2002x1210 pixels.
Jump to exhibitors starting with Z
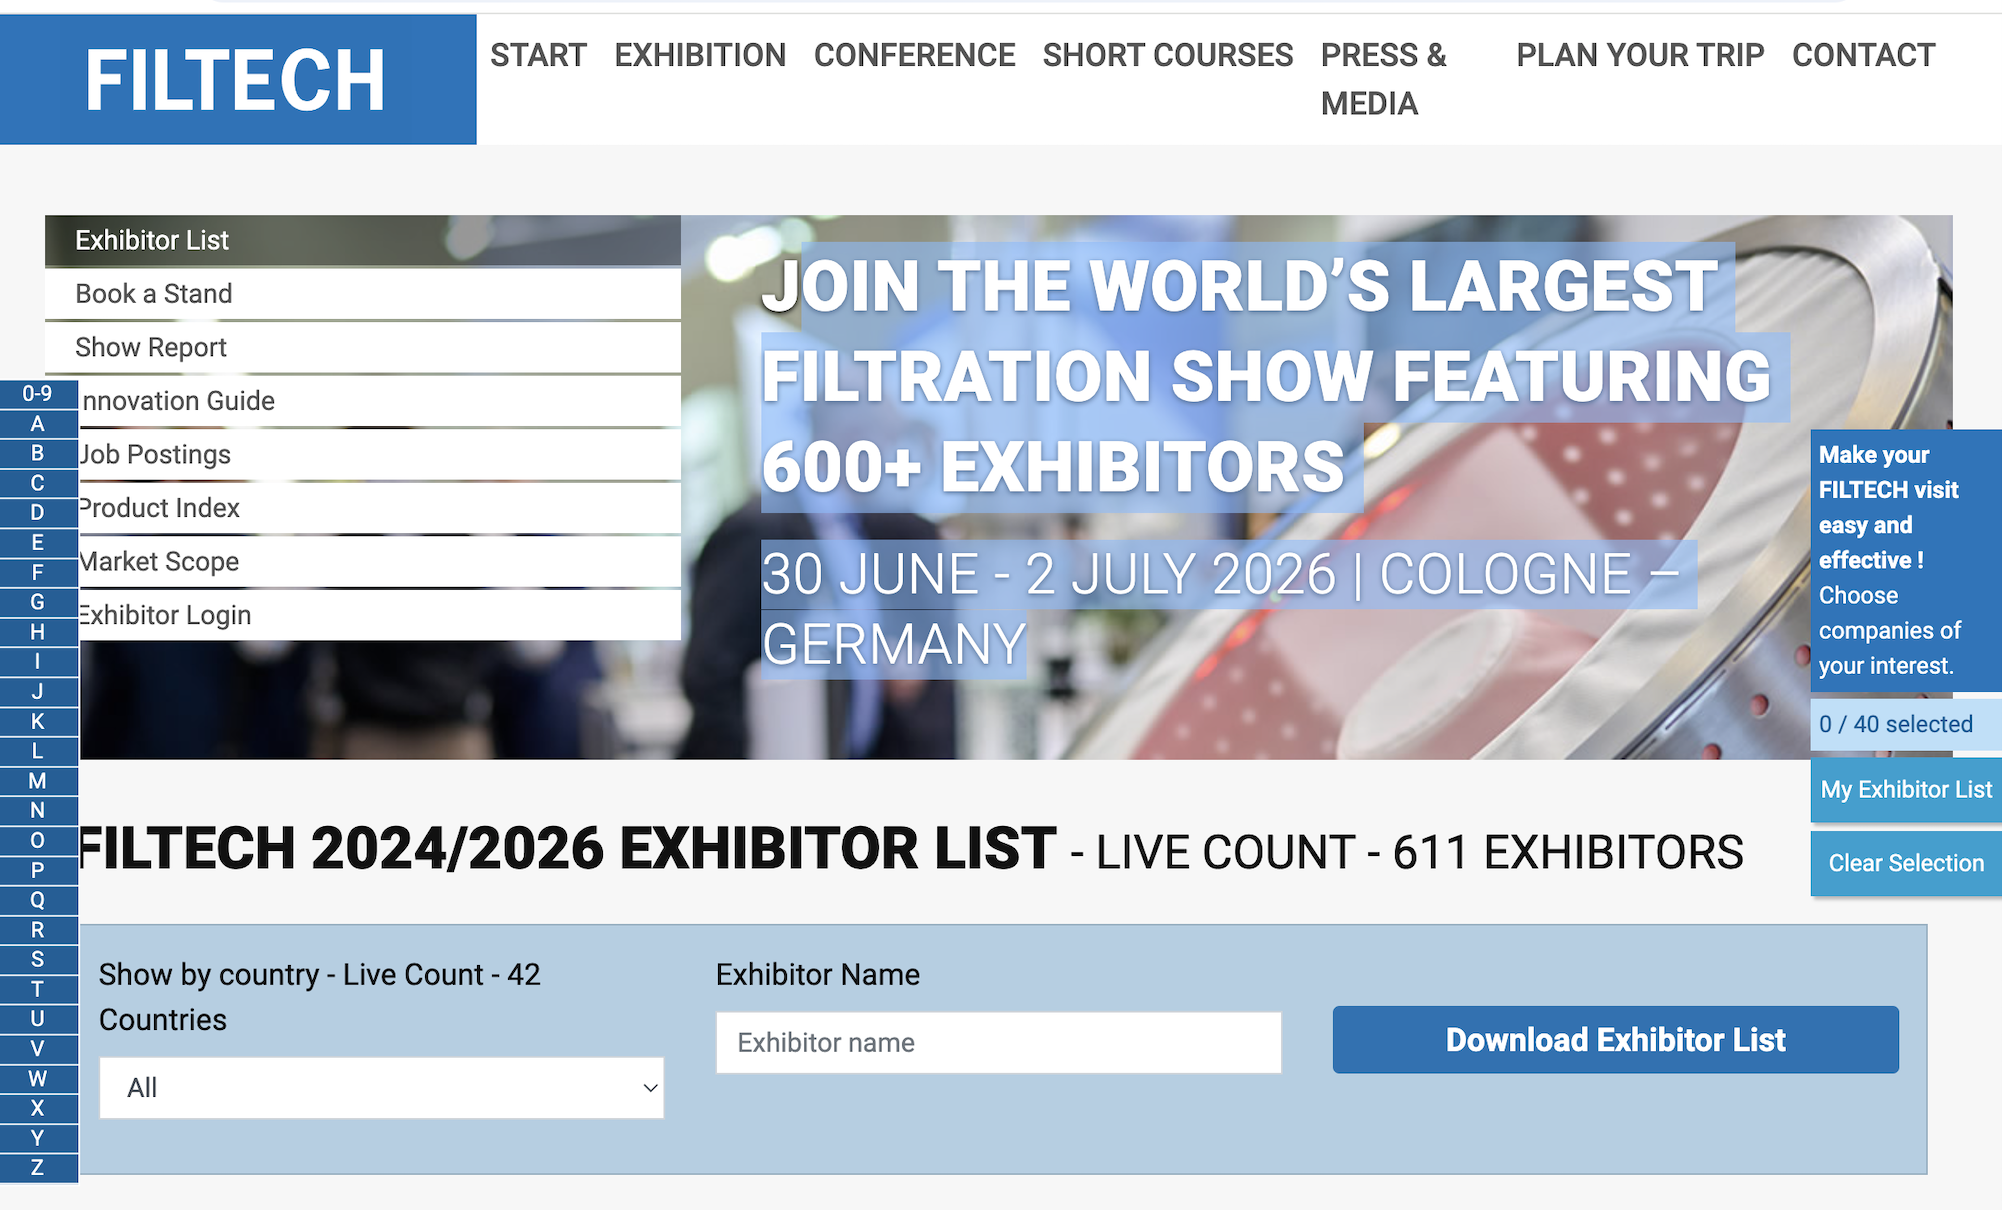(x=38, y=1168)
